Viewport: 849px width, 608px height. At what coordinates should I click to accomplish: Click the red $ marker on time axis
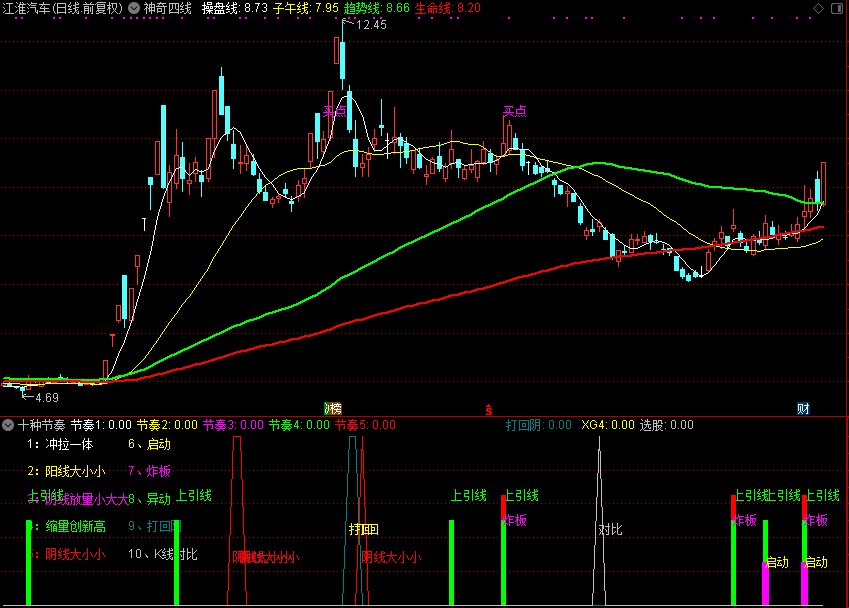489,409
